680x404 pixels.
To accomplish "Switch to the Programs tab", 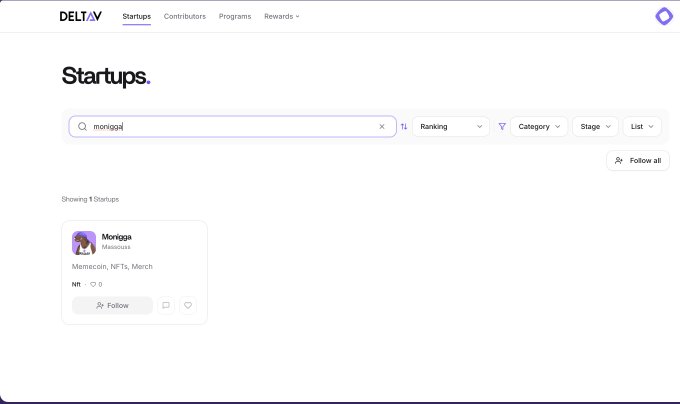I will 235,16.
